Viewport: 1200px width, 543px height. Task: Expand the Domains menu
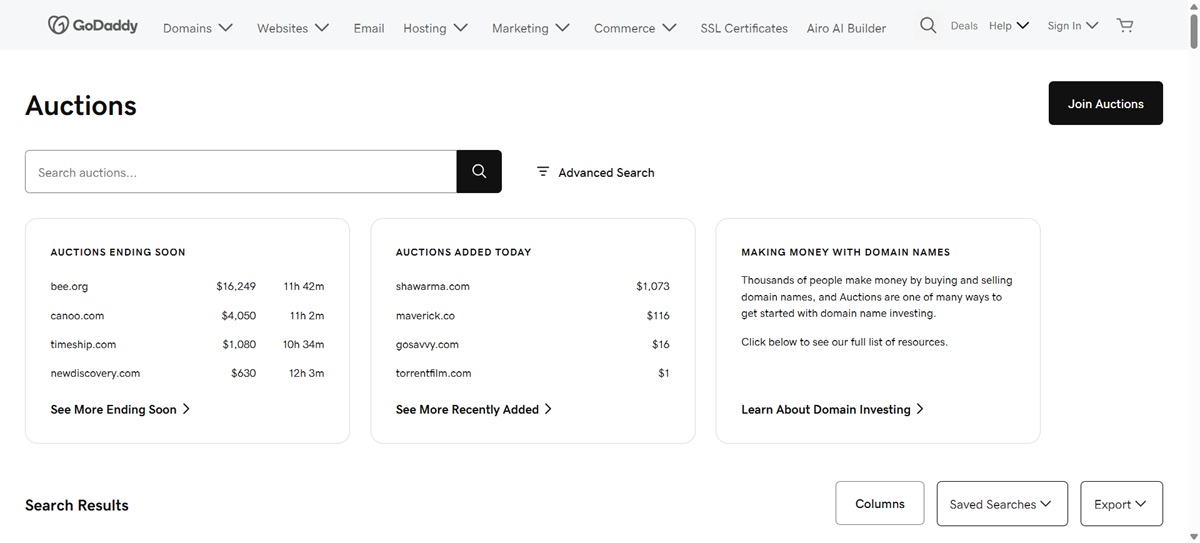pyautogui.click(x=198, y=28)
